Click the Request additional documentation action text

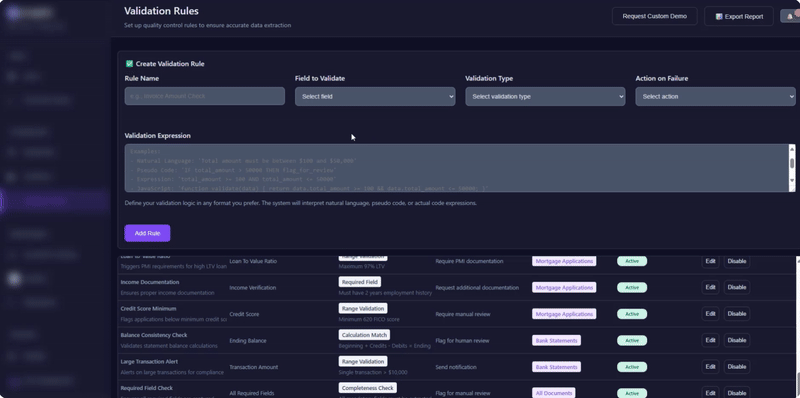point(477,288)
